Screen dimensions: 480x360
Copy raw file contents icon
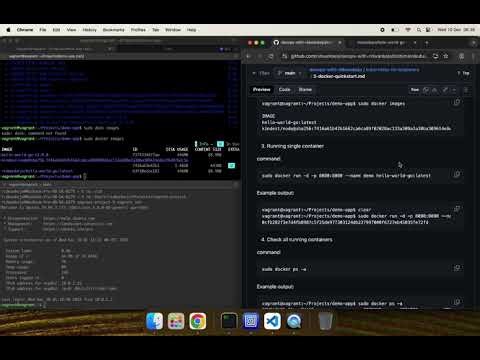426,90
